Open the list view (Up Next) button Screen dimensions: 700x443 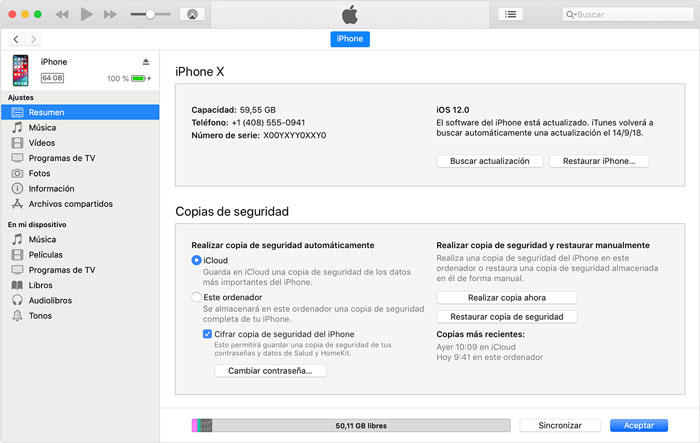[510, 14]
